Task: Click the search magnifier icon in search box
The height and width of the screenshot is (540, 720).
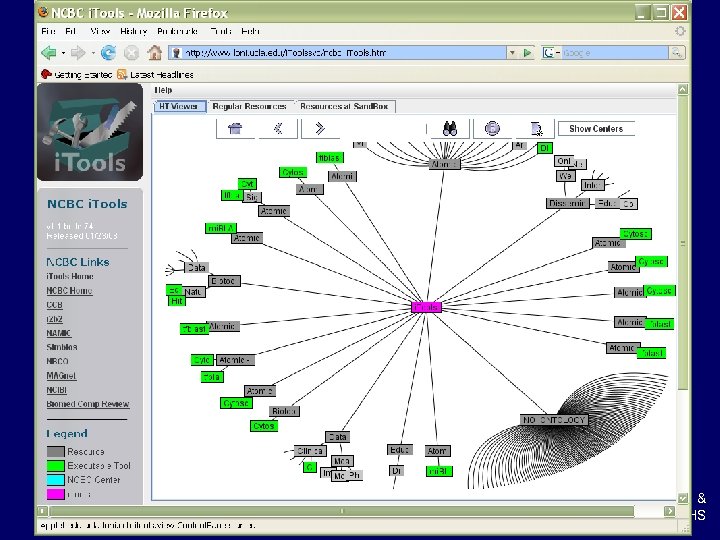Action: 677,53
